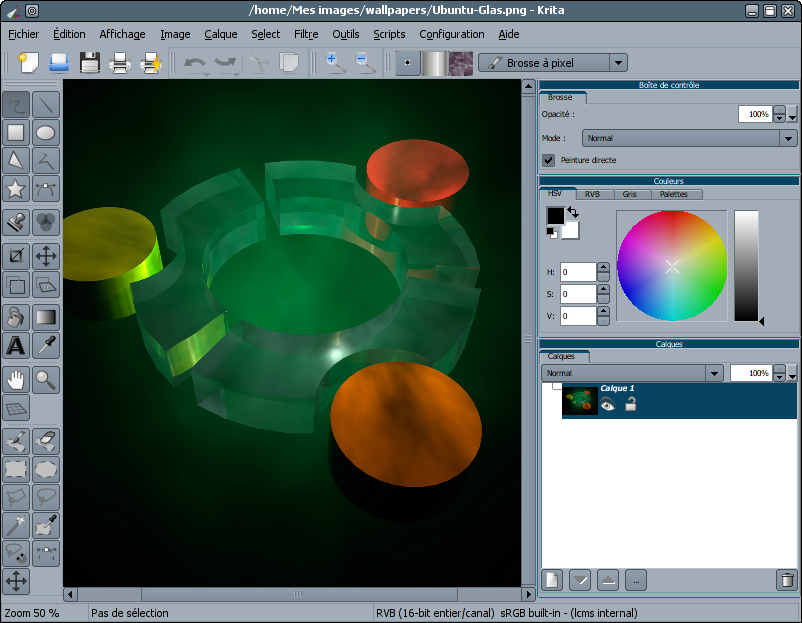Select the Ellipse shape tool
Image resolution: width=802 pixels, height=623 pixels.
tap(46, 133)
